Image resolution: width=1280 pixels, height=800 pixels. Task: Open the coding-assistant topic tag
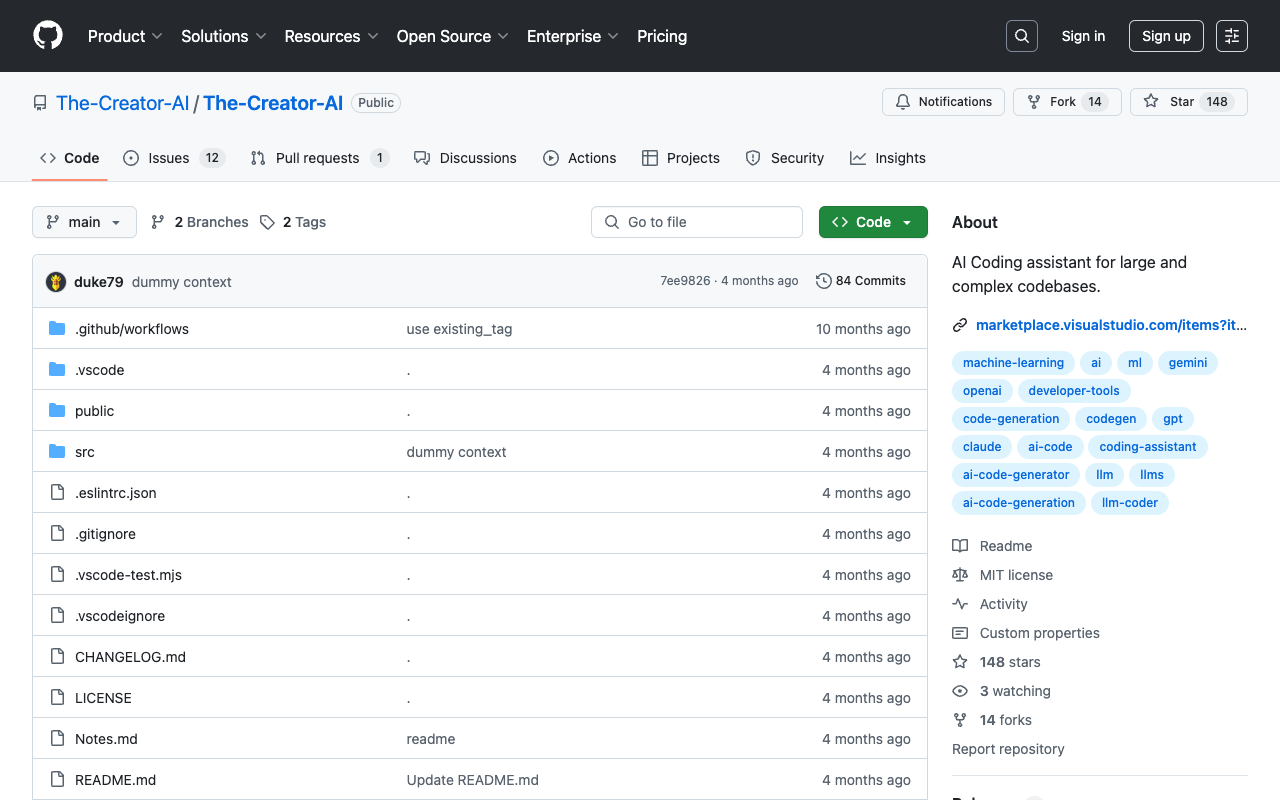1148,447
